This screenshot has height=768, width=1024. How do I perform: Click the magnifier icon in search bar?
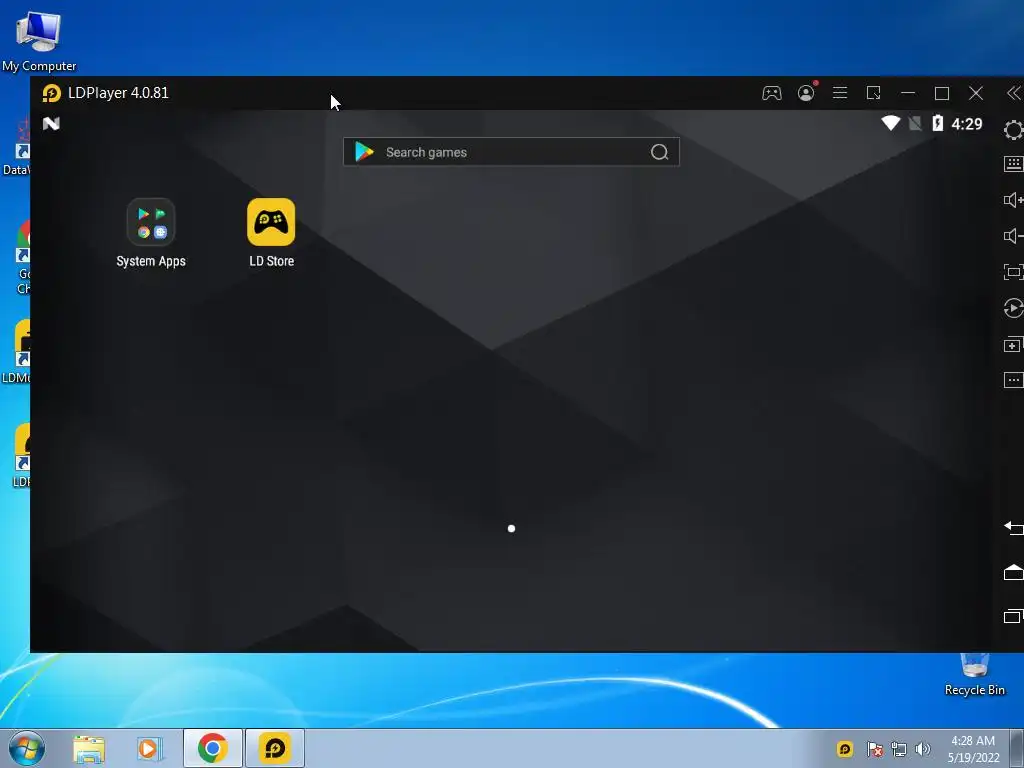[x=660, y=152]
